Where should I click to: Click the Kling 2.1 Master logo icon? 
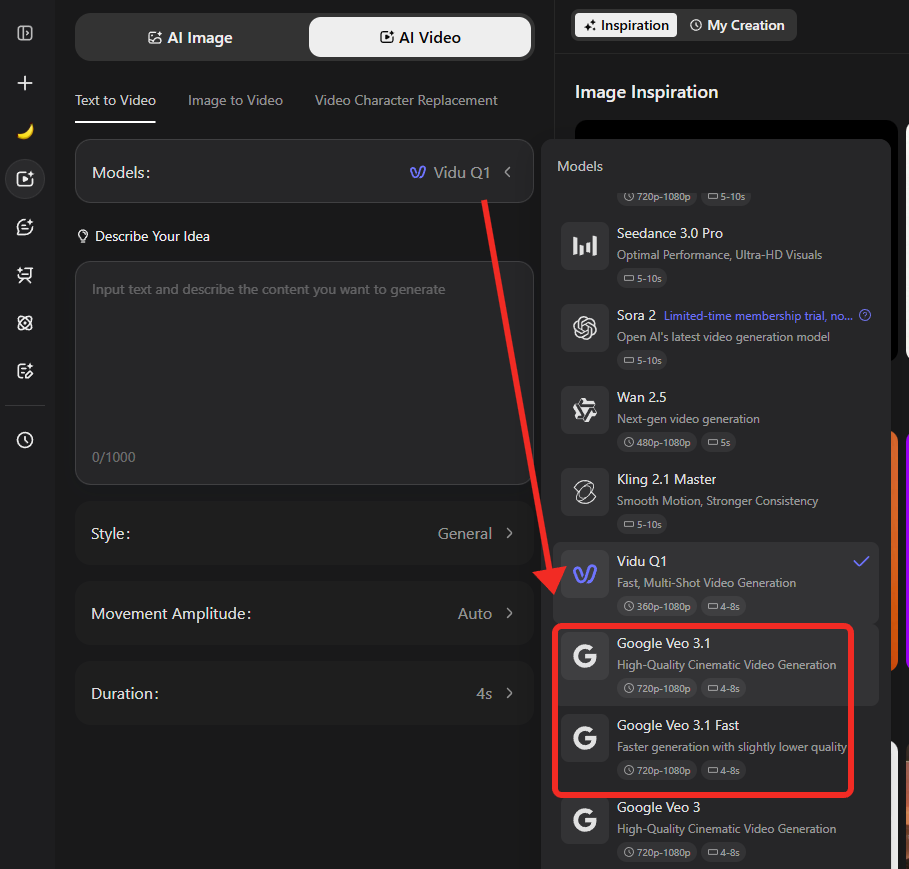point(584,492)
